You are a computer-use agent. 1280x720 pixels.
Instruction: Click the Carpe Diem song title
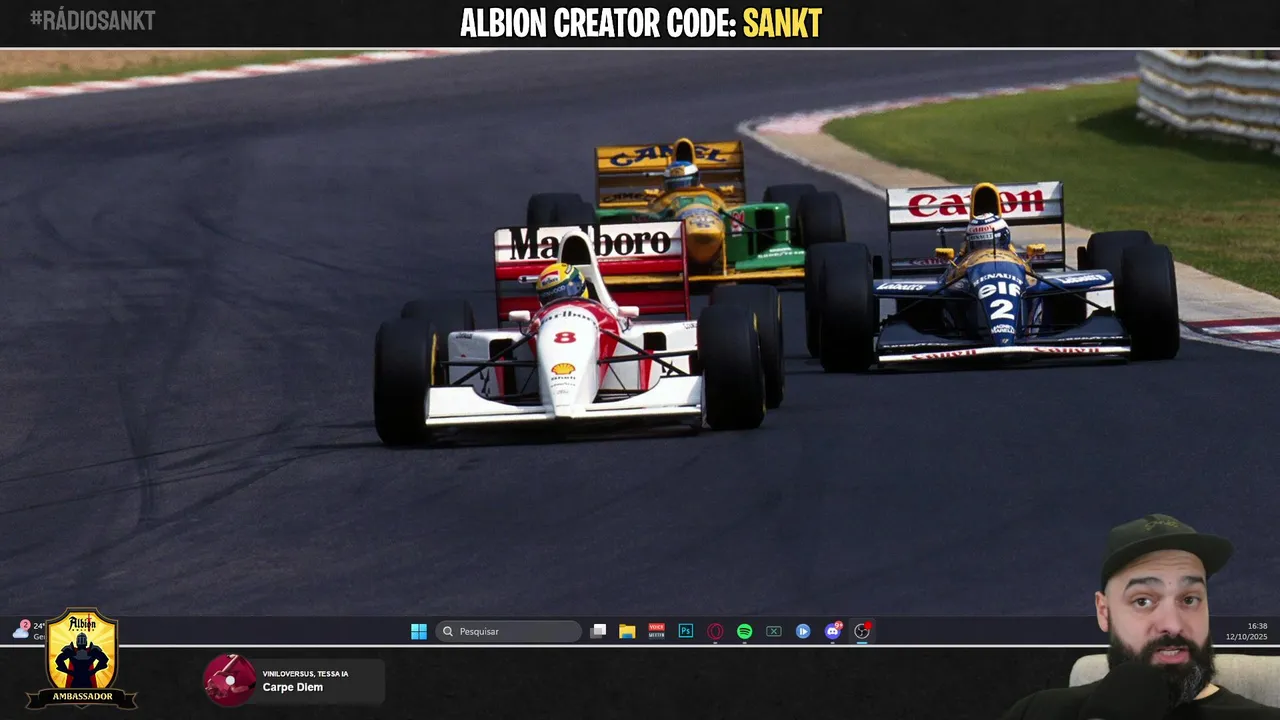pos(293,688)
